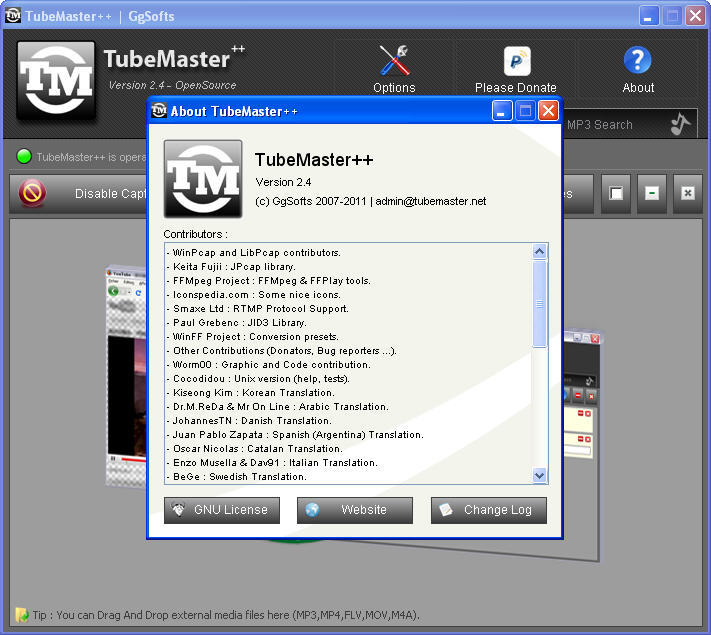Click the Options menu label

click(x=394, y=88)
